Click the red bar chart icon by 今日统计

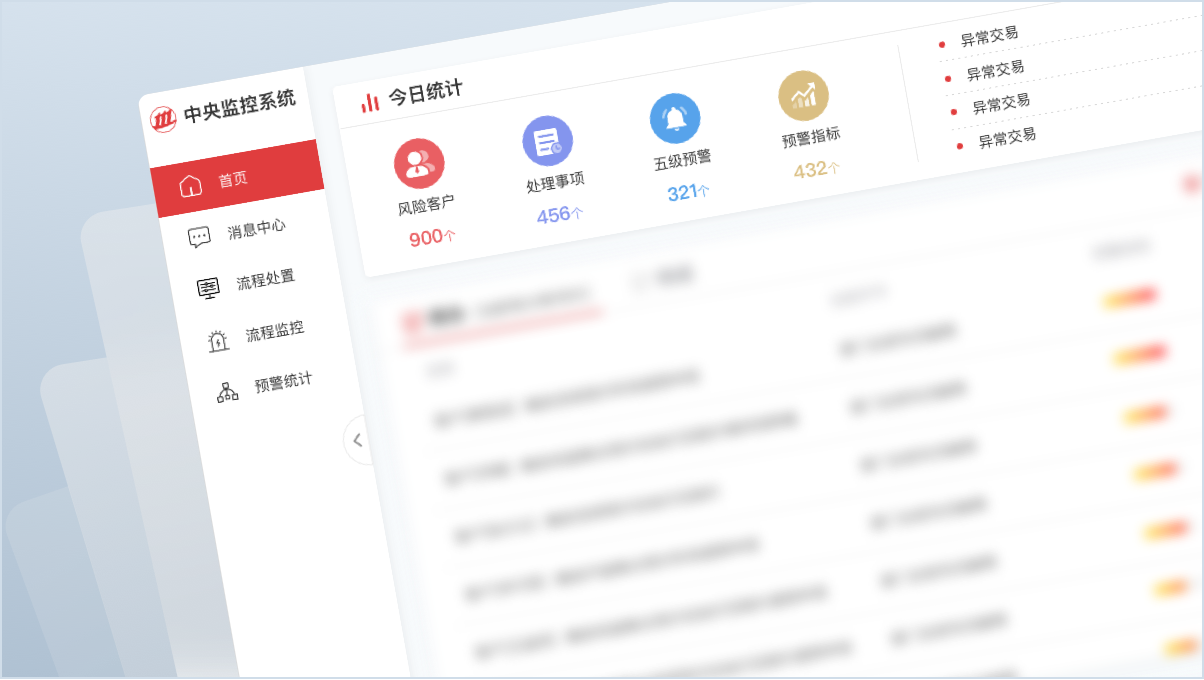(x=371, y=102)
